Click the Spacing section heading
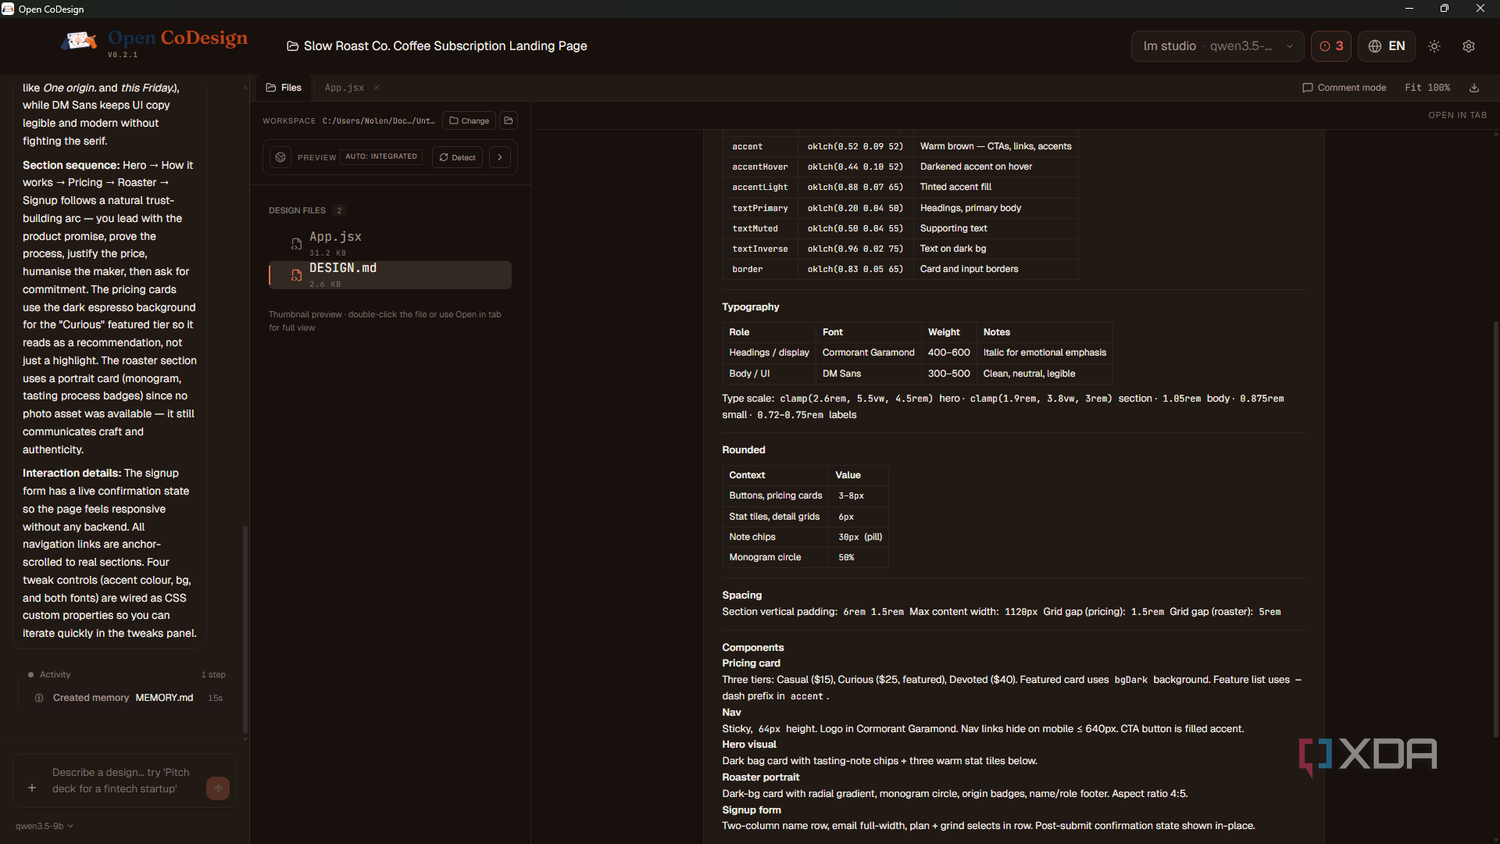 click(x=742, y=595)
